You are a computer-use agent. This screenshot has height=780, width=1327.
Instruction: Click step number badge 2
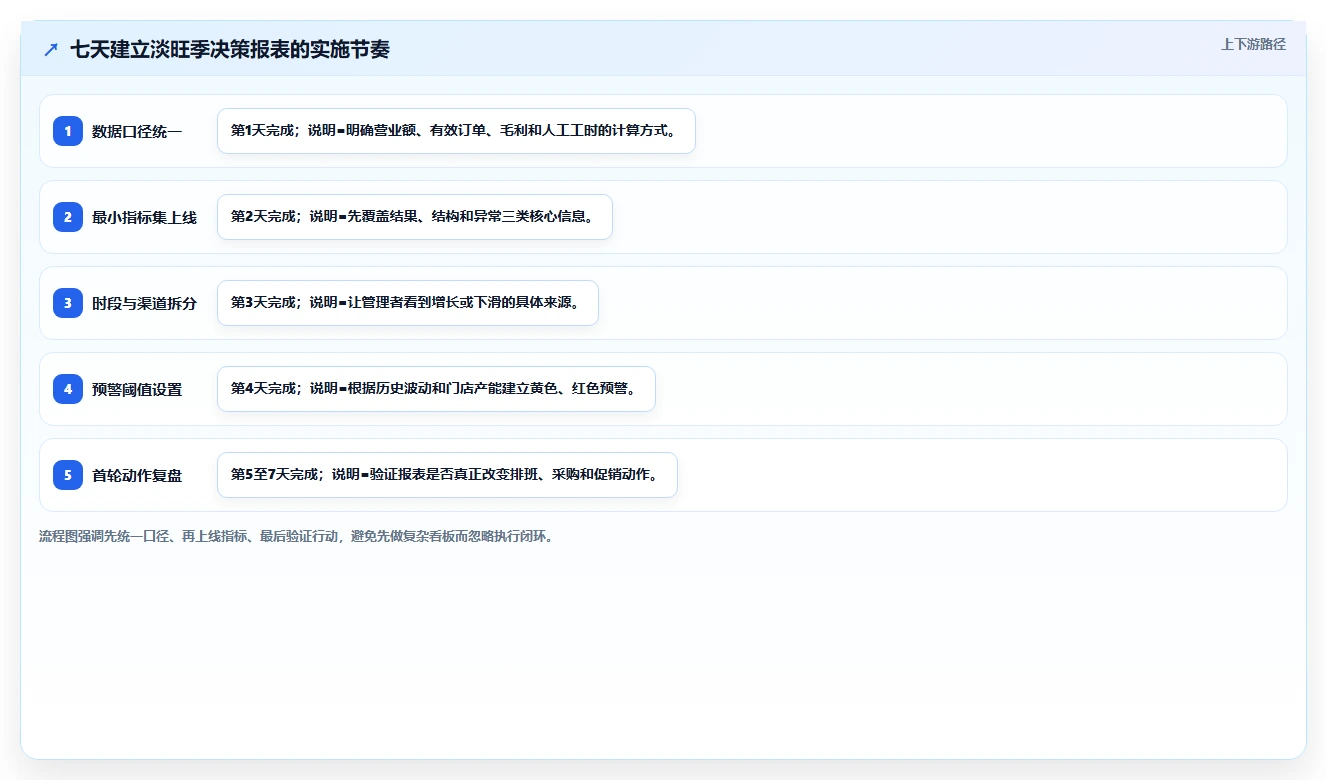coord(68,217)
